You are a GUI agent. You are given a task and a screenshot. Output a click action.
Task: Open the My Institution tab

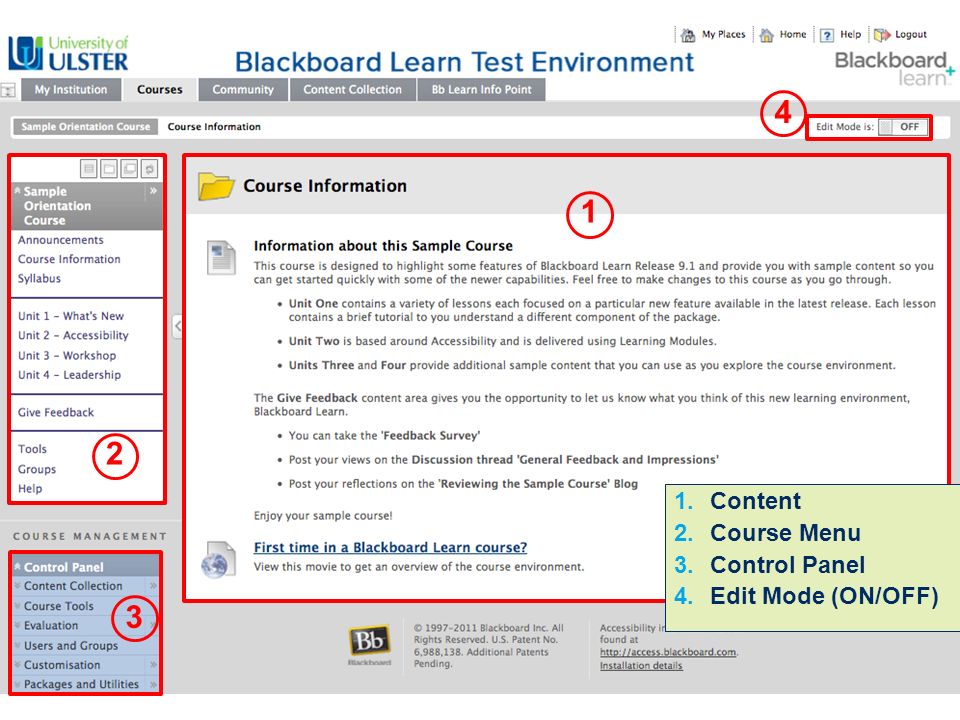(x=70, y=89)
